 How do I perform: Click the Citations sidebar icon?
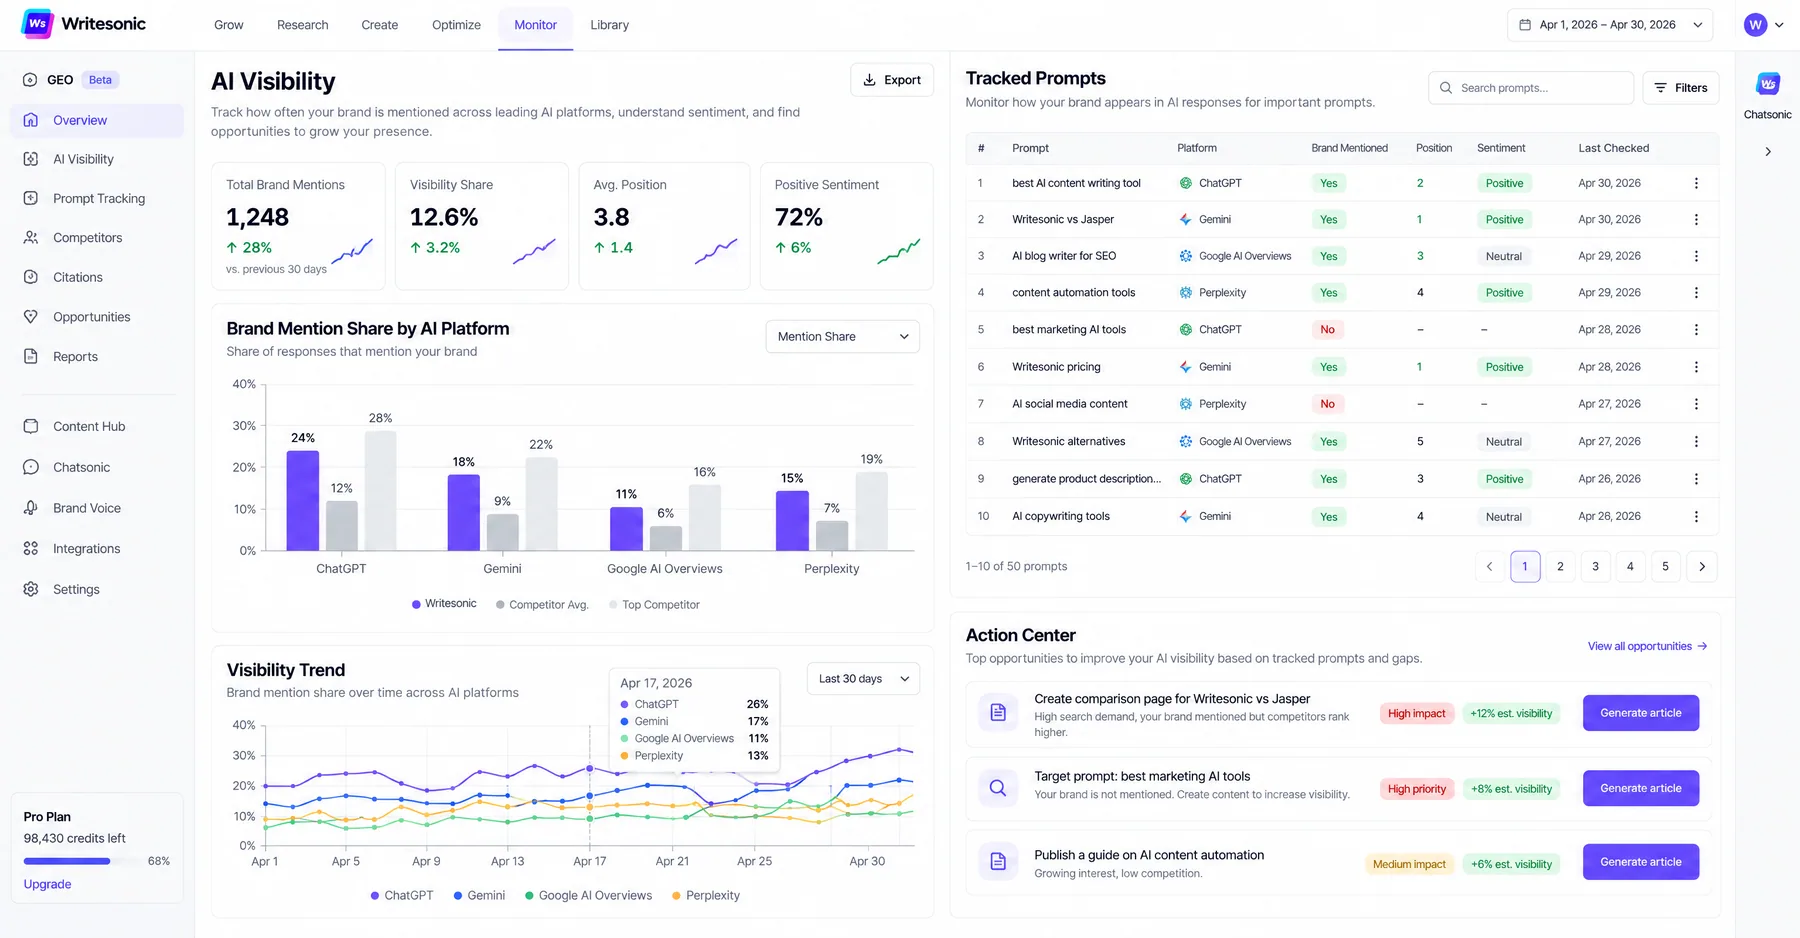tap(31, 277)
